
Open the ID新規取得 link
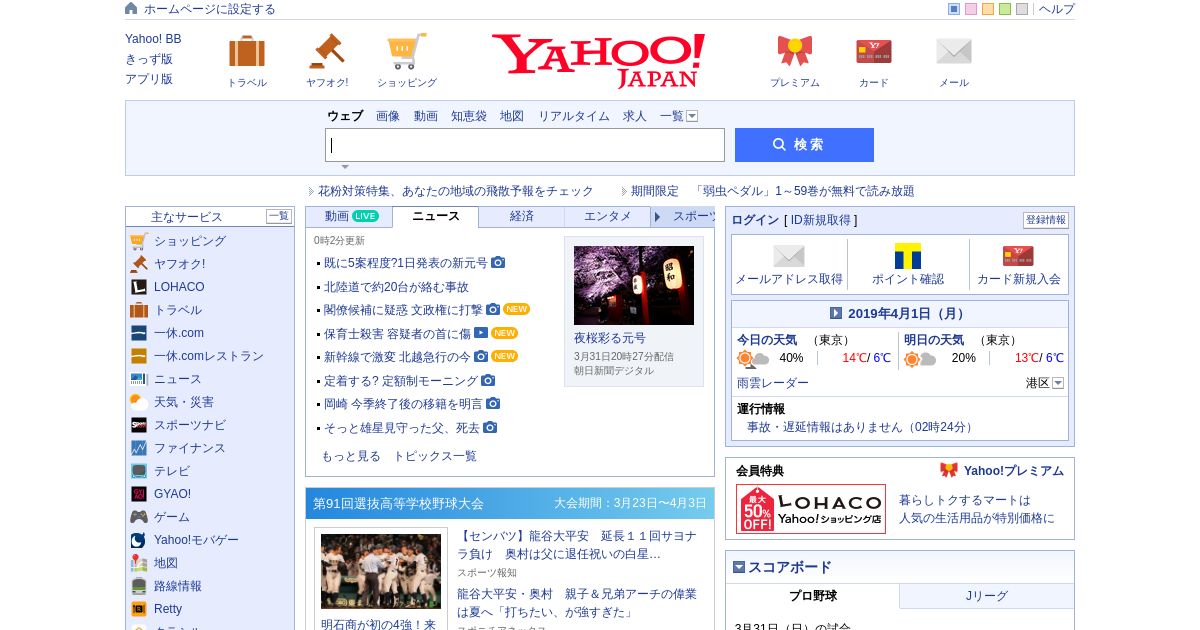point(821,220)
